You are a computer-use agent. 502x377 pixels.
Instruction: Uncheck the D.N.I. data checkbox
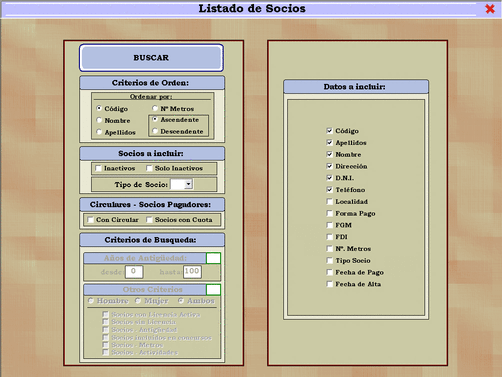coord(330,178)
